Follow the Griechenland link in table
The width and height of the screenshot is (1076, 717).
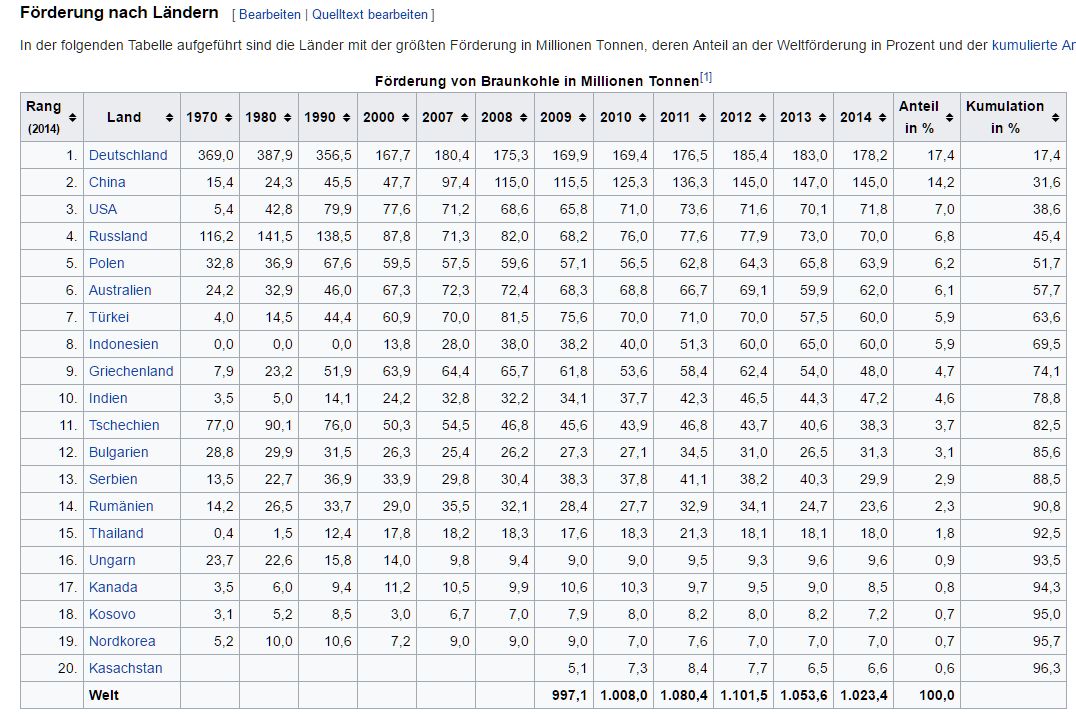[131, 371]
